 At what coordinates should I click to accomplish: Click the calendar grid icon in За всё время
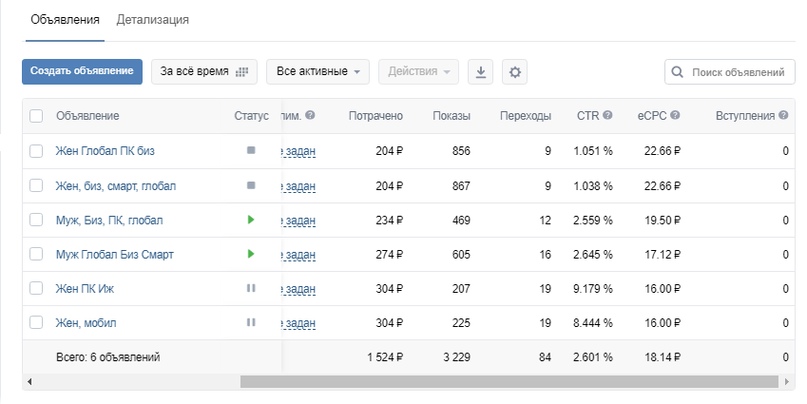point(242,72)
